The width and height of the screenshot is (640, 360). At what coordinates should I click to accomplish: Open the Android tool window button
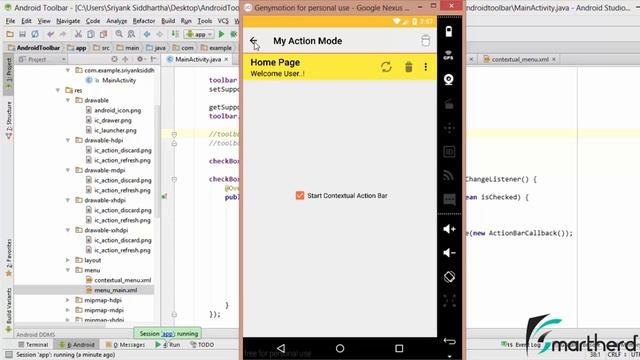[77, 345]
